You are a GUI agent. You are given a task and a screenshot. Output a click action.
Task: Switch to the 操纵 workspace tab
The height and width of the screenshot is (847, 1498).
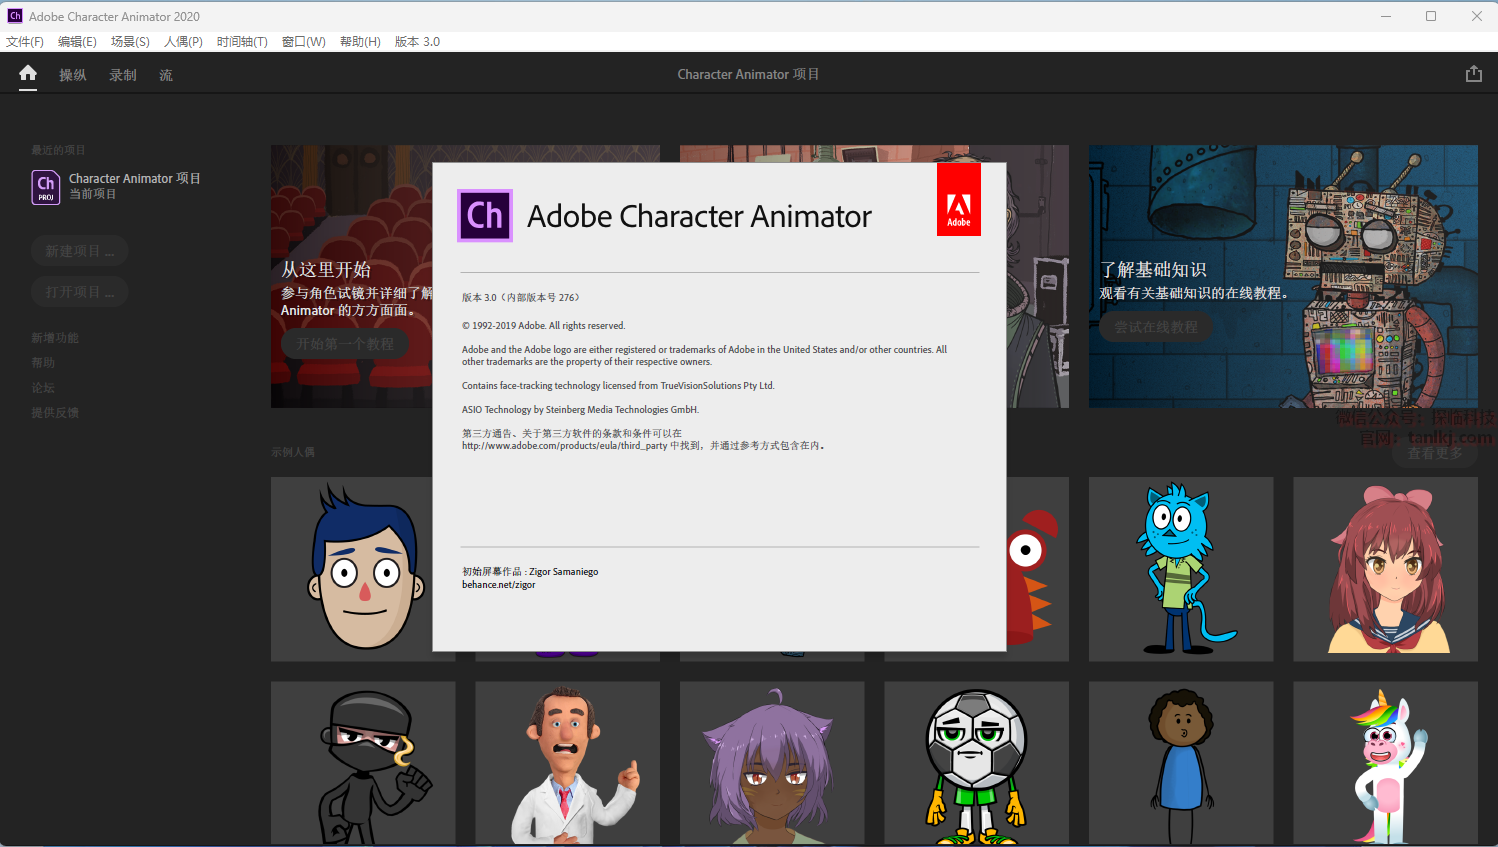point(73,75)
